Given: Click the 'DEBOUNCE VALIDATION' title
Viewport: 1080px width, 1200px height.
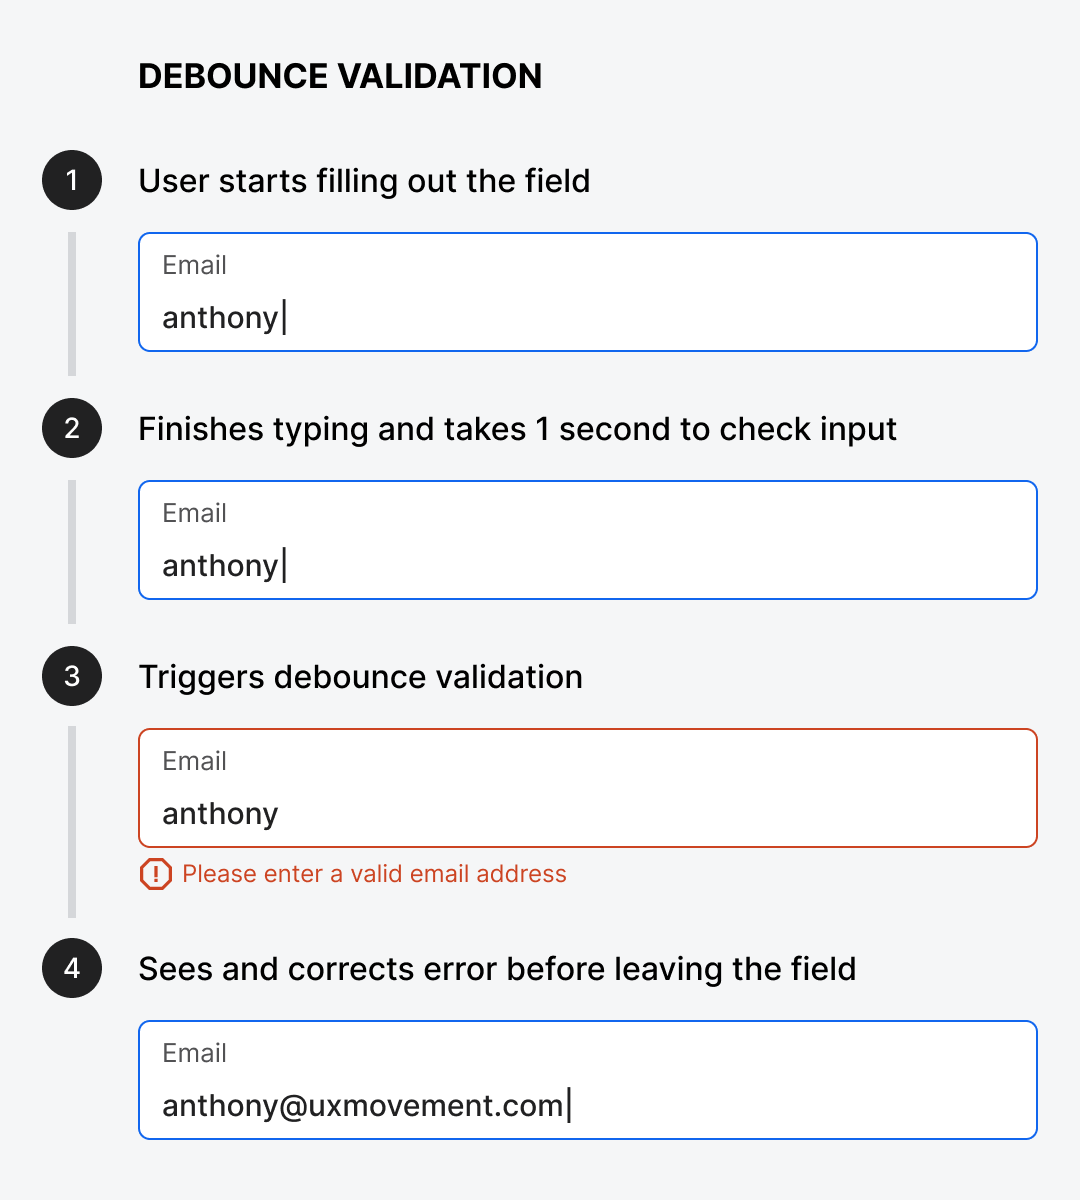Looking at the screenshot, I should tap(340, 76).
